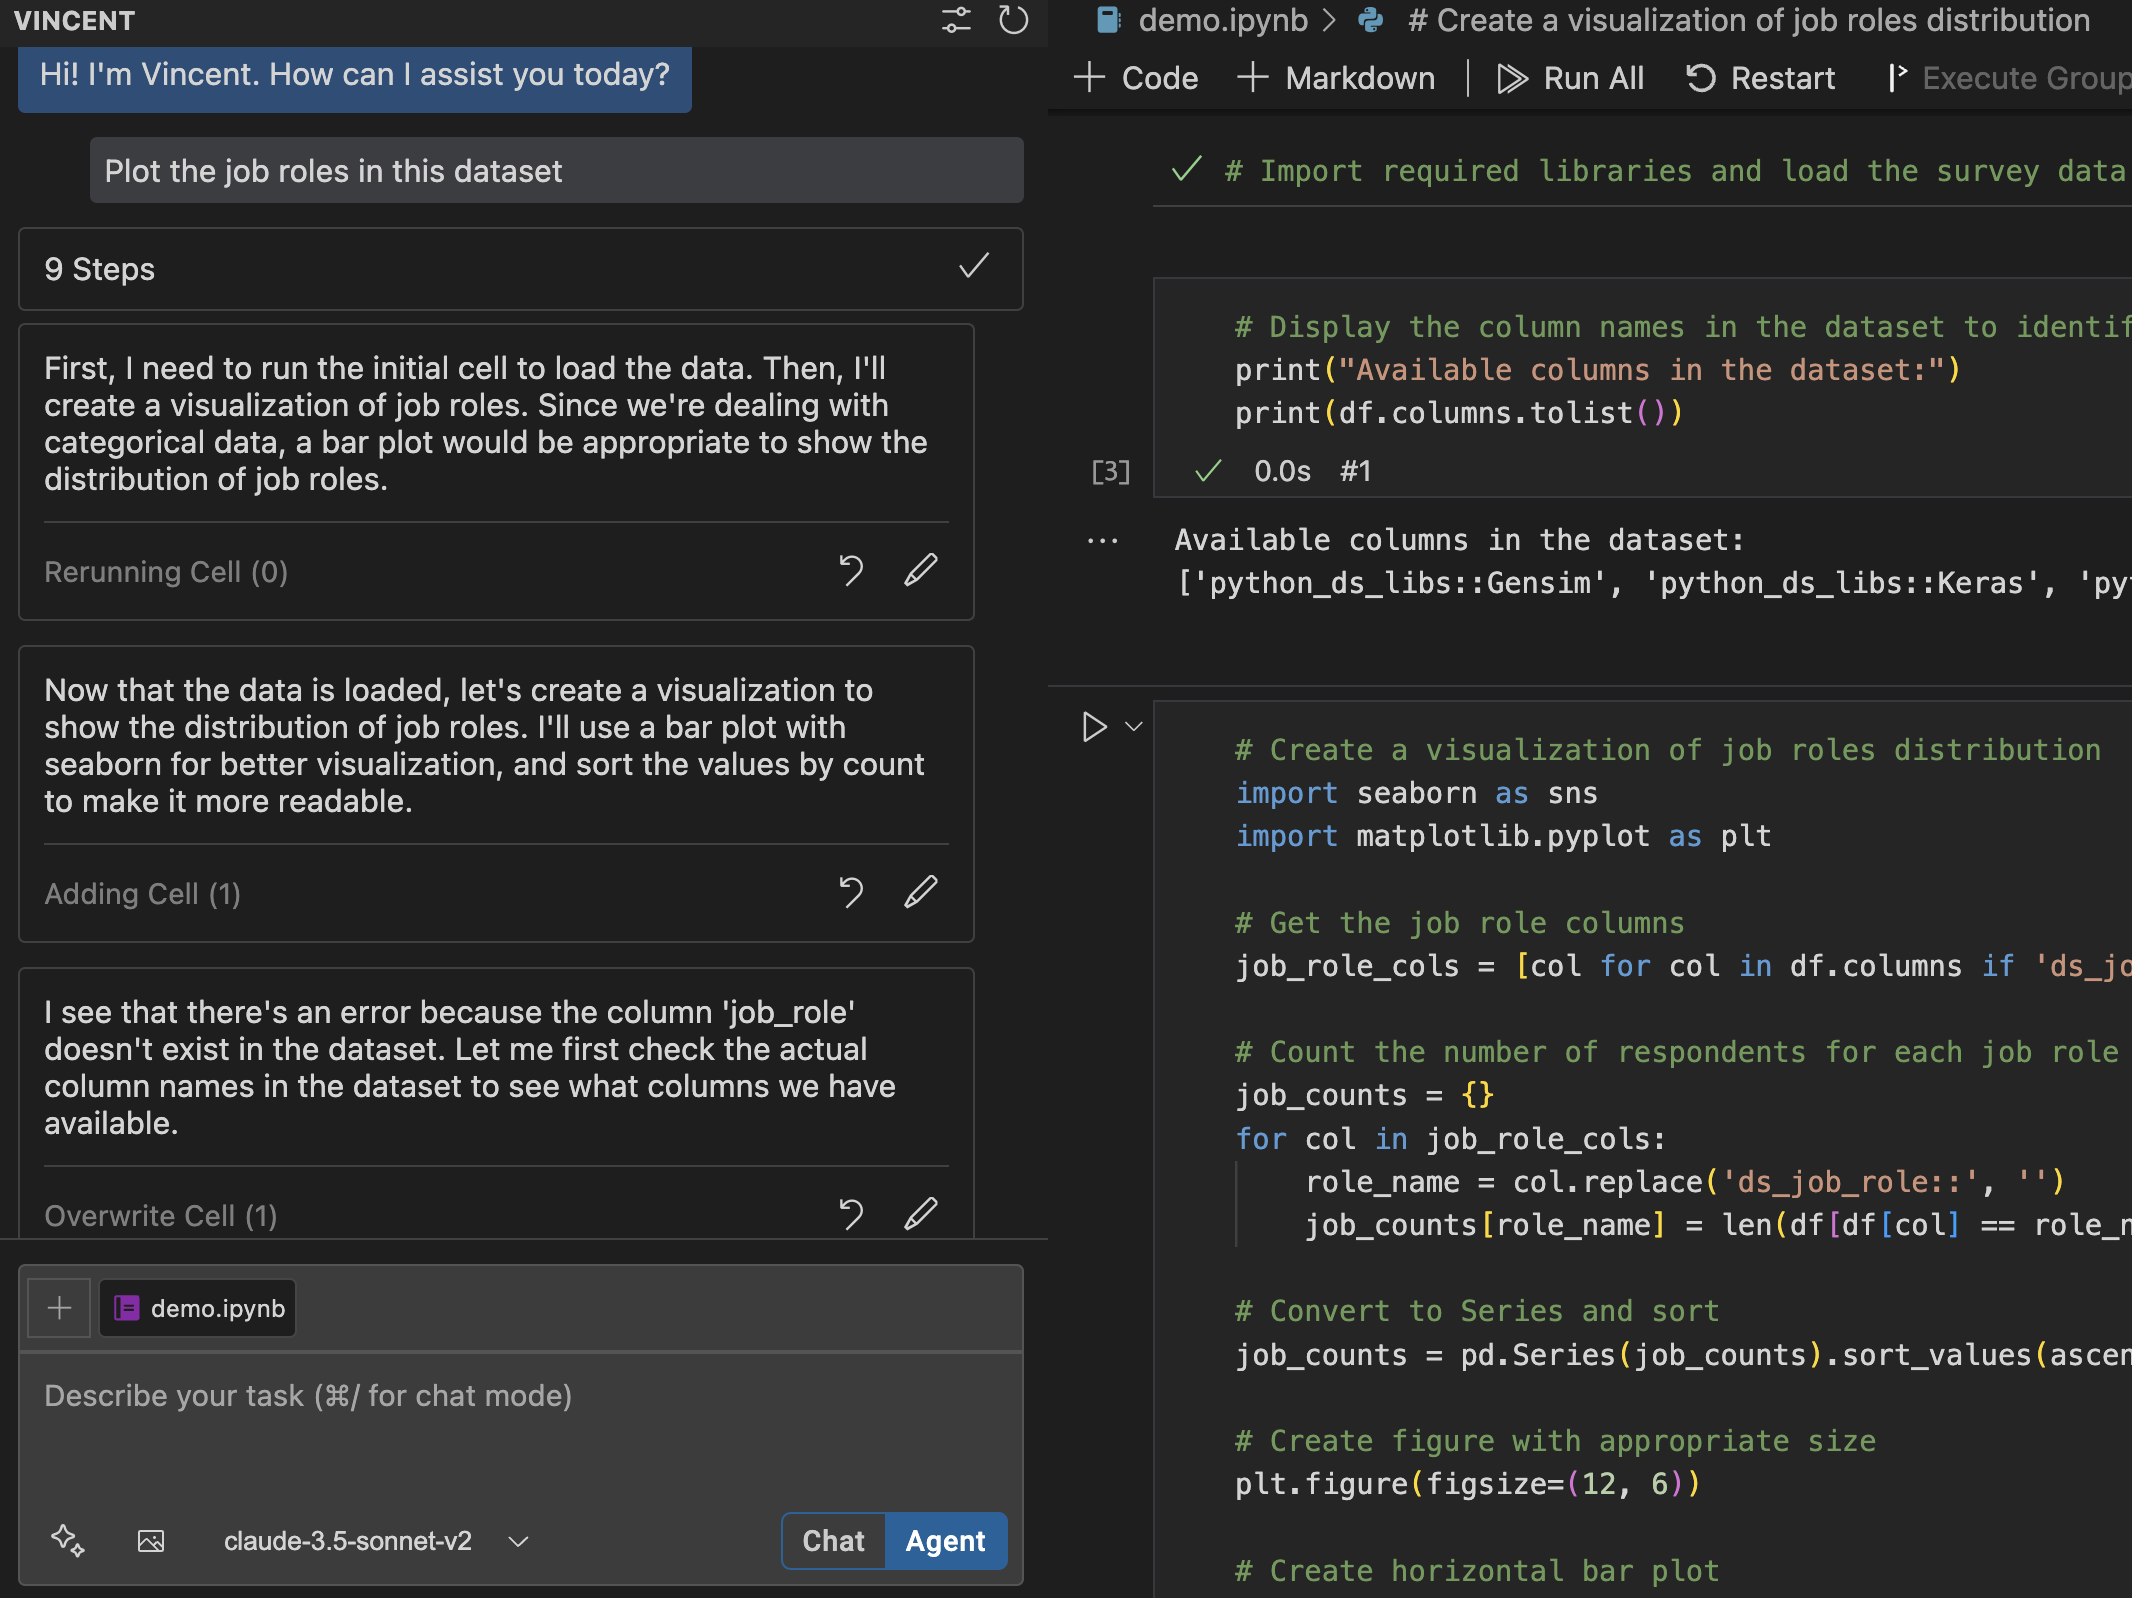
Task: Click the Overwrite Cell (1) label
Action: tap(161, 1216)
